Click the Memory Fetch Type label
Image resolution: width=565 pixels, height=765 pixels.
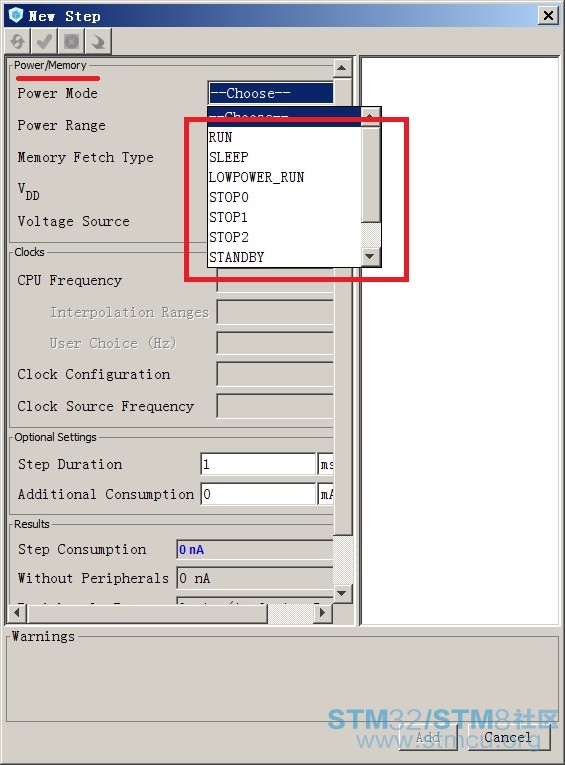pos(85,157)
